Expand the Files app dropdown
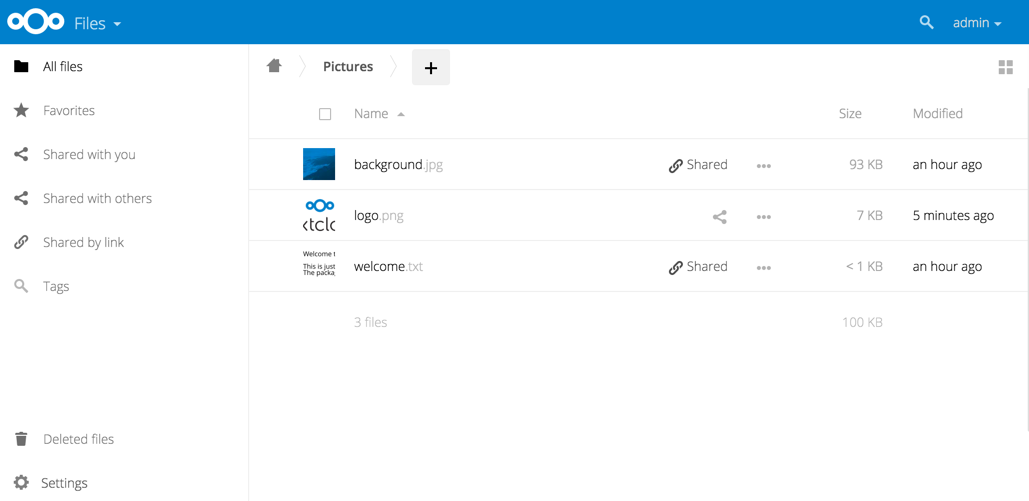This screenshot has height=501, width=1029. 97,23
